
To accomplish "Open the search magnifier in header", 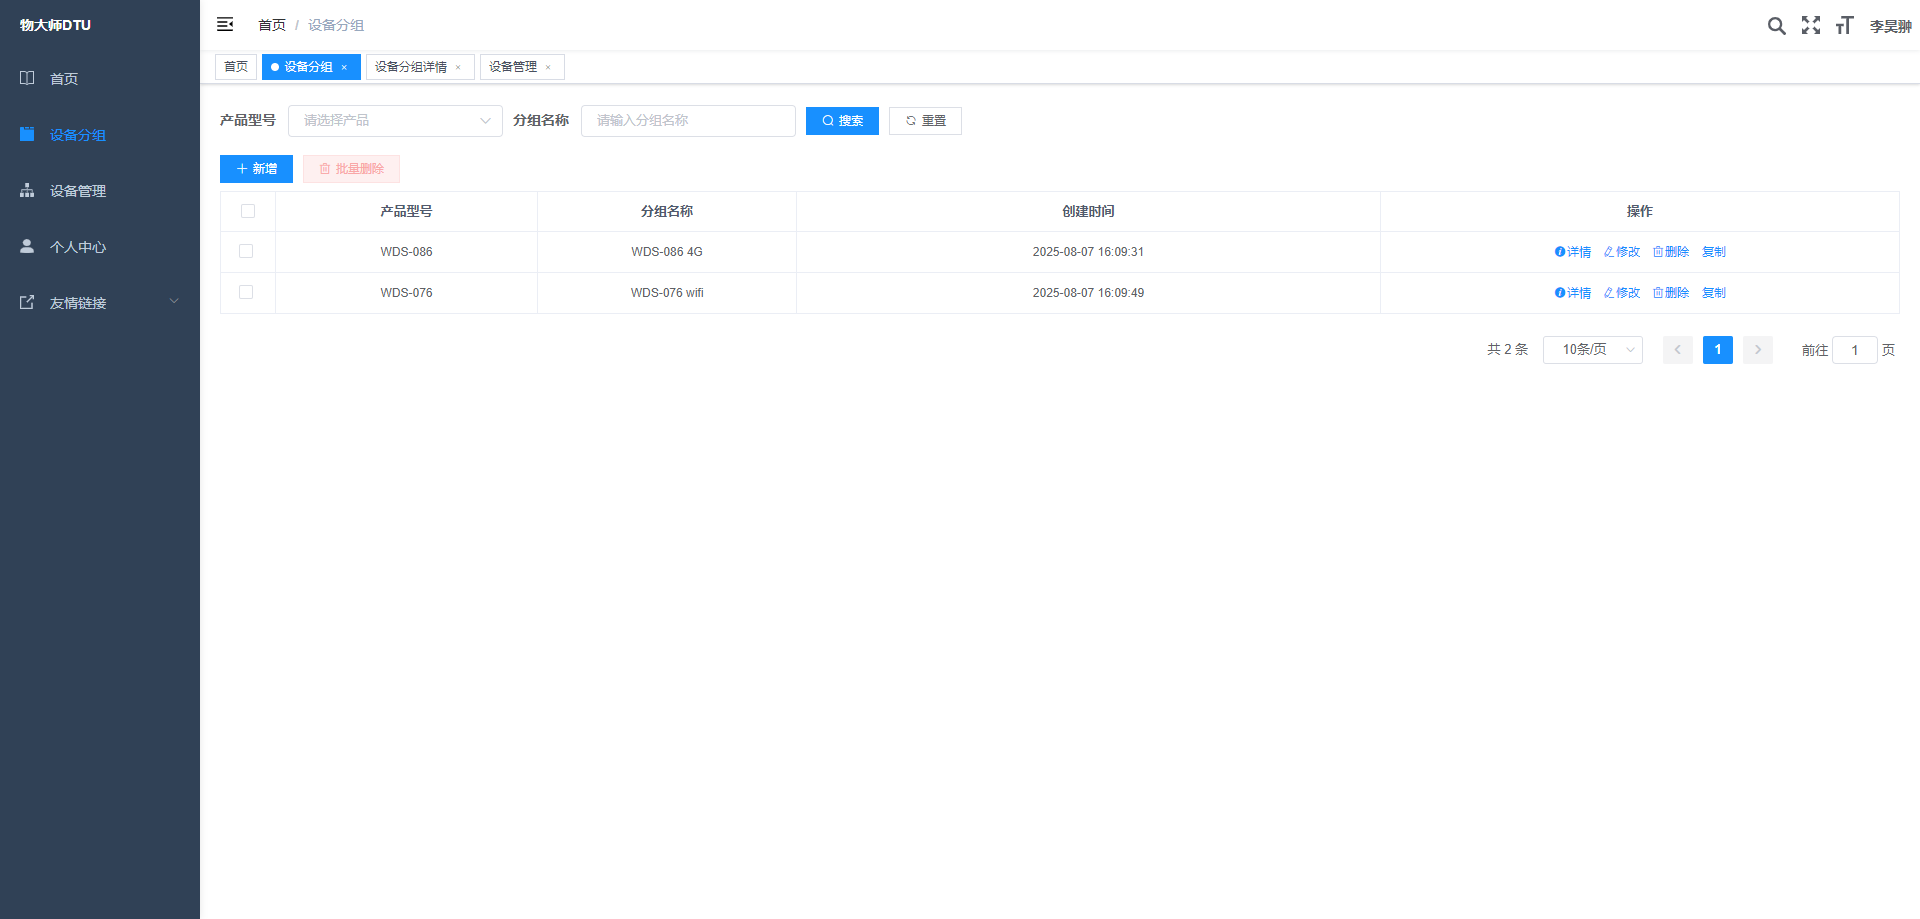I will 1776,26.
